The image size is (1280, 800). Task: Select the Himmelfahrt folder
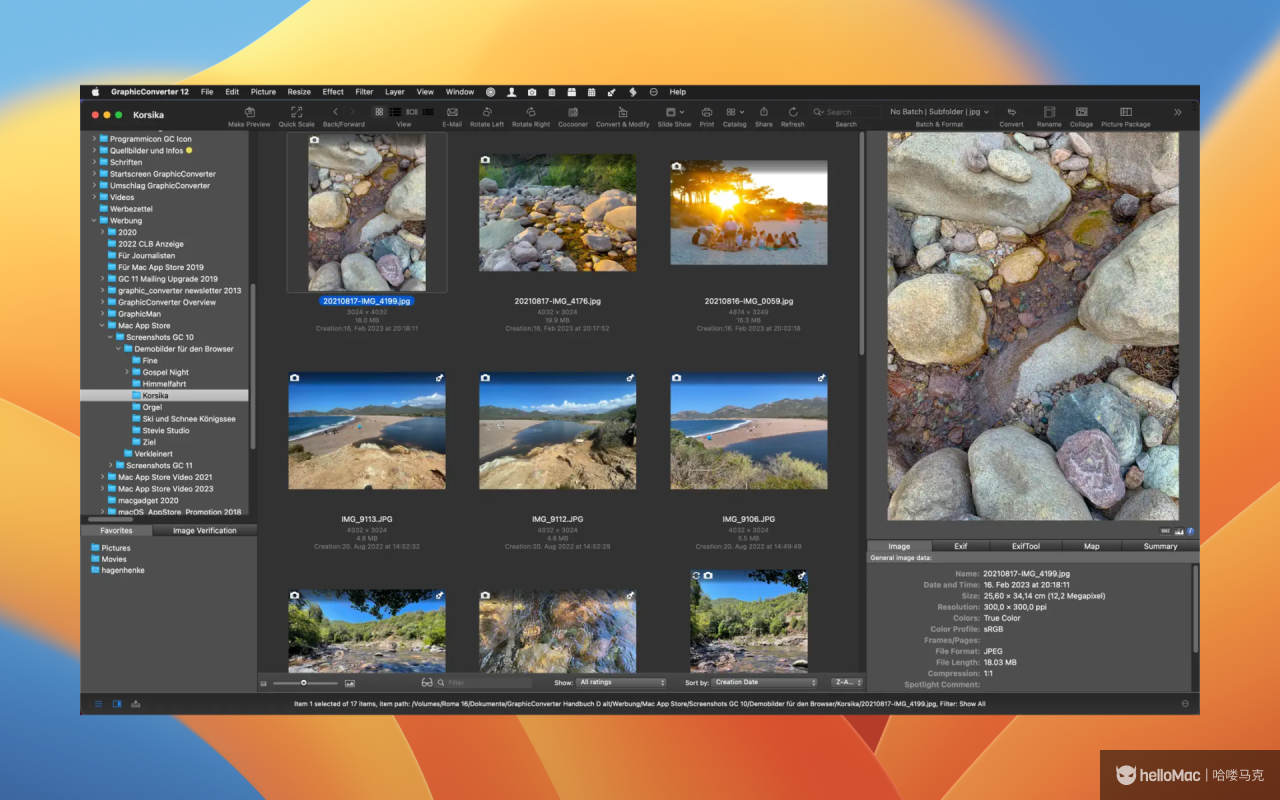164,384
